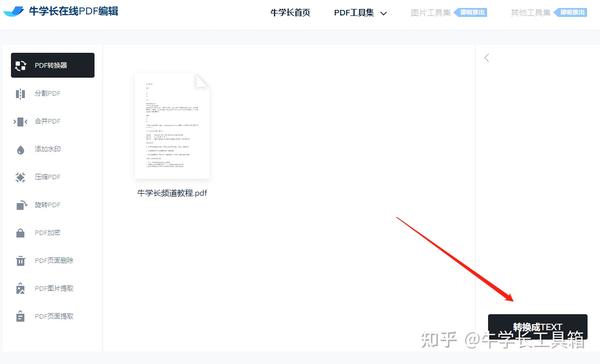Select the 牛学长频道教程.pdf document thumbnail

172,126
